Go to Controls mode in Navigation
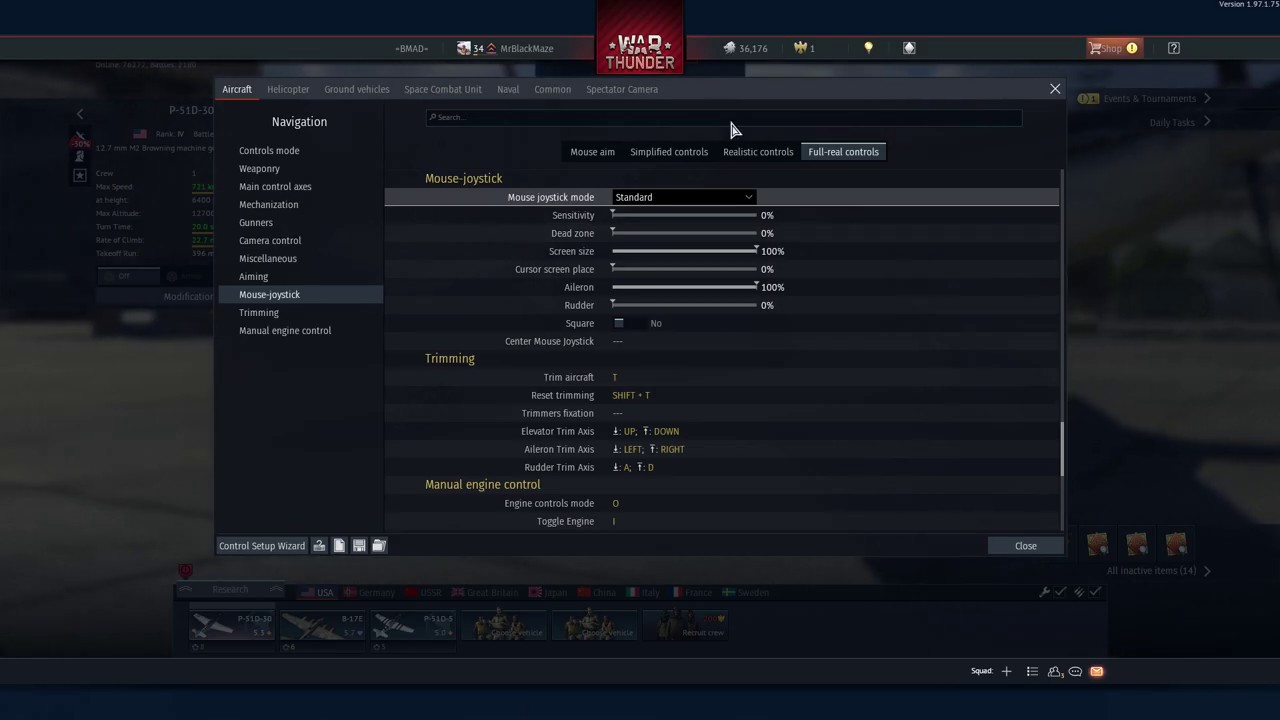 [269, 151]
